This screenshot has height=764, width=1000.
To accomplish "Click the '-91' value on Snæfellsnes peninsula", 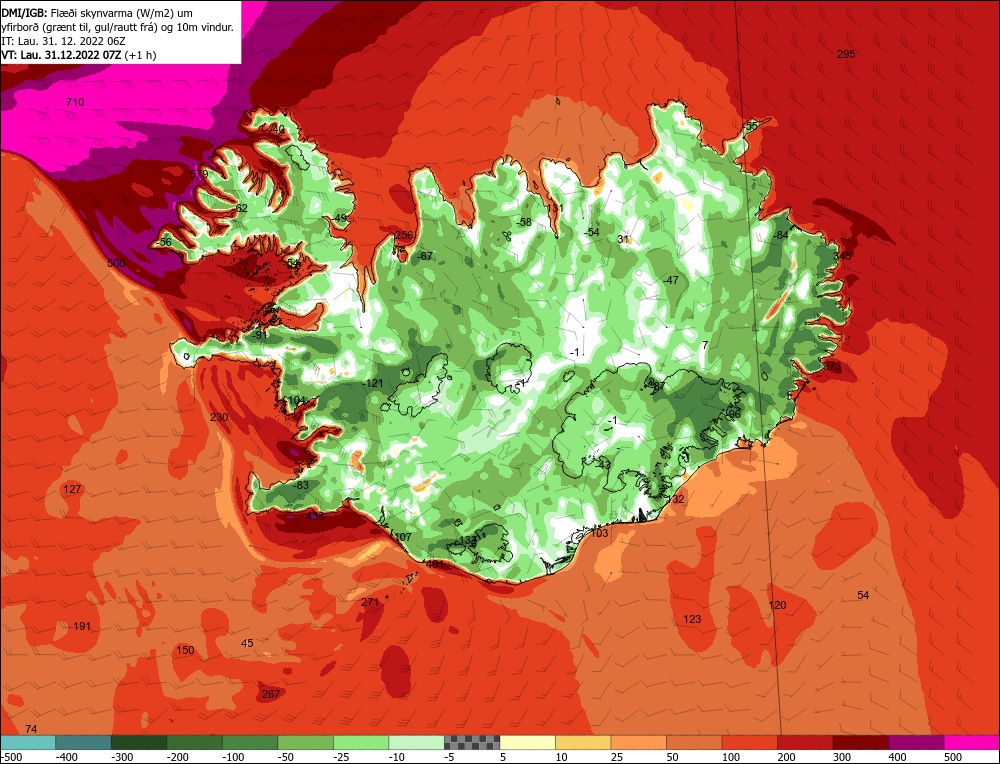I will pyautogui.click(x=260, y=335).
